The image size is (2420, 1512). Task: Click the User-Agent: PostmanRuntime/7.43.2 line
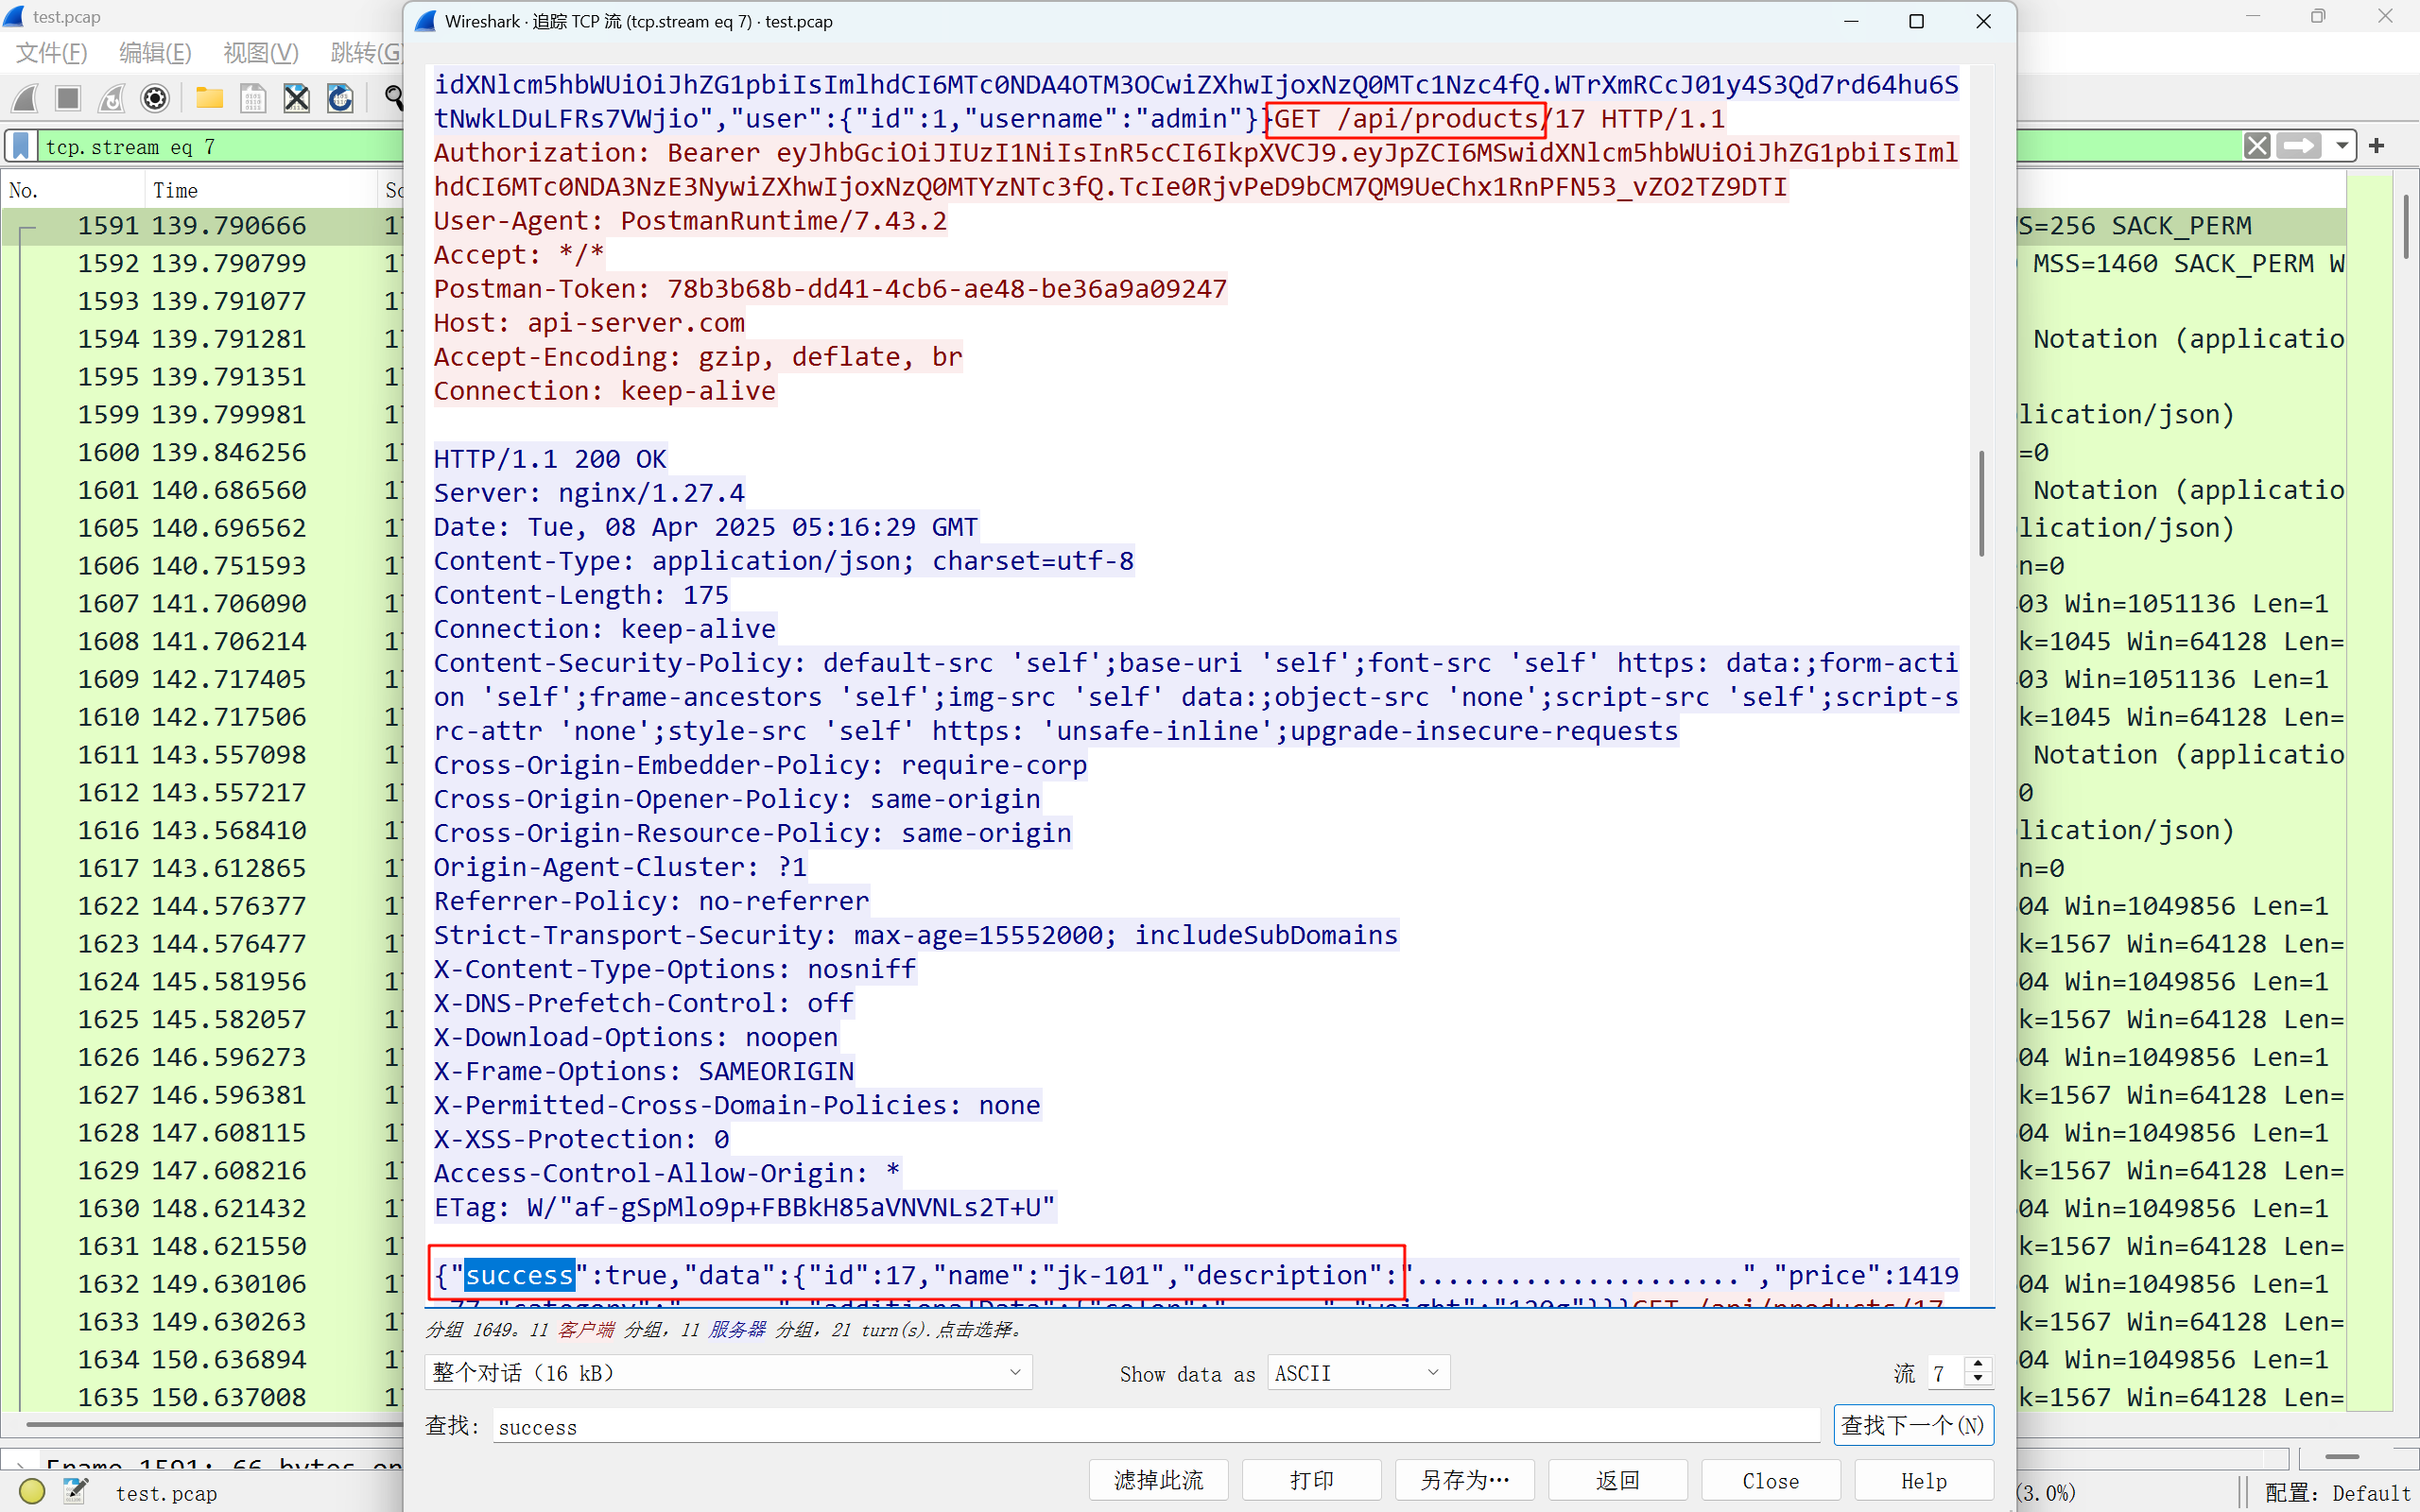point(690,221)
